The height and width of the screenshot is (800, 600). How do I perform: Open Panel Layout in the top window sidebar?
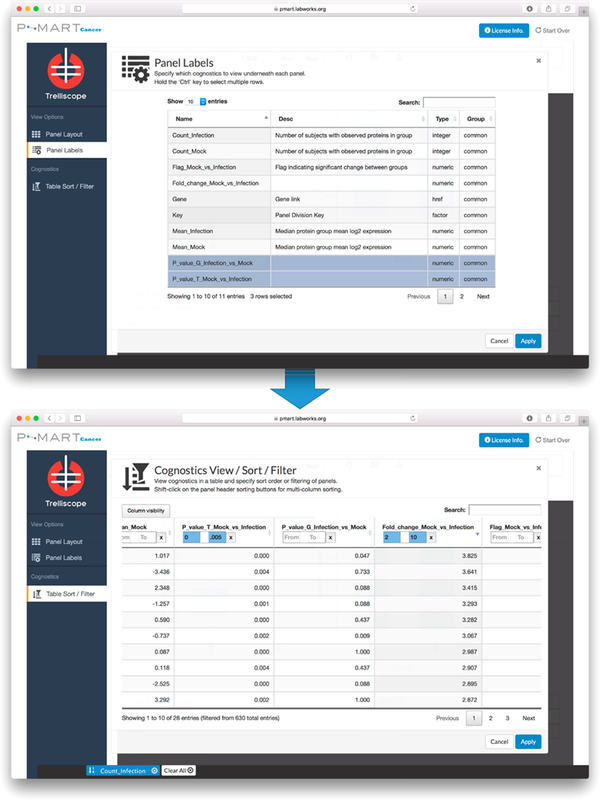click(67, 134)
